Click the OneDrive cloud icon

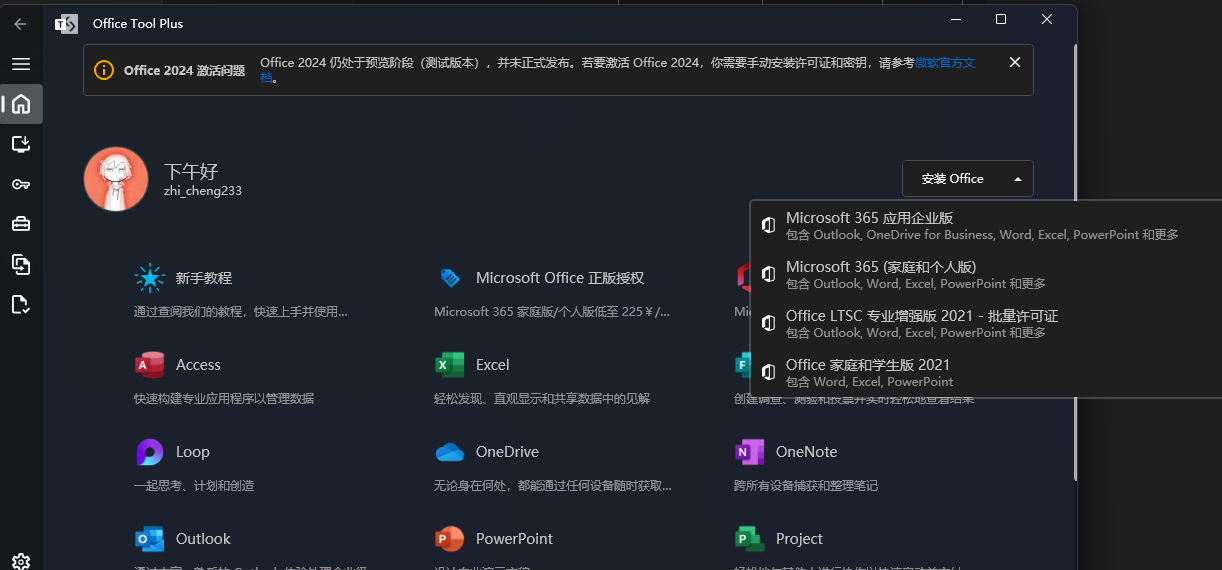(450, 452)
